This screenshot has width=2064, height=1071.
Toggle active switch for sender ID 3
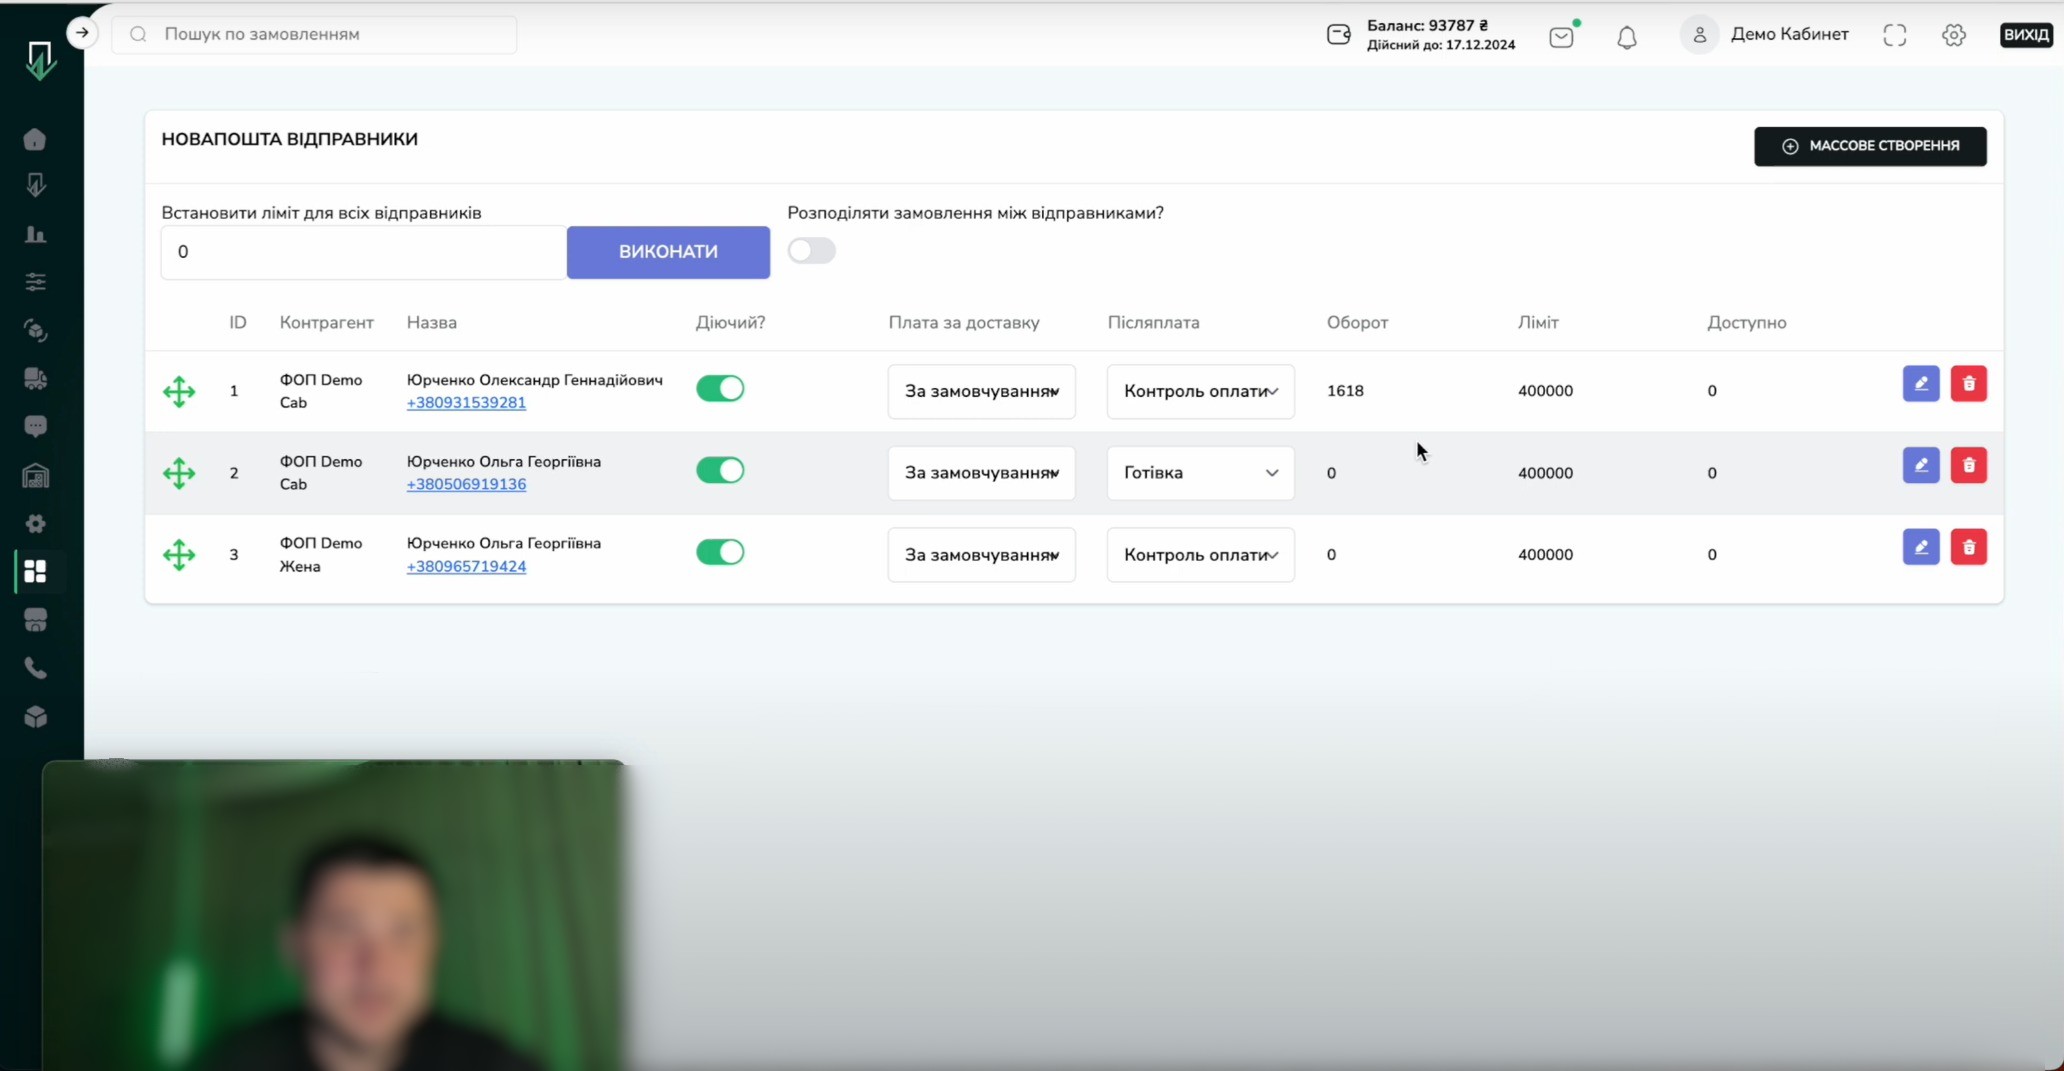pyautogui.click(x=720, y=552)
